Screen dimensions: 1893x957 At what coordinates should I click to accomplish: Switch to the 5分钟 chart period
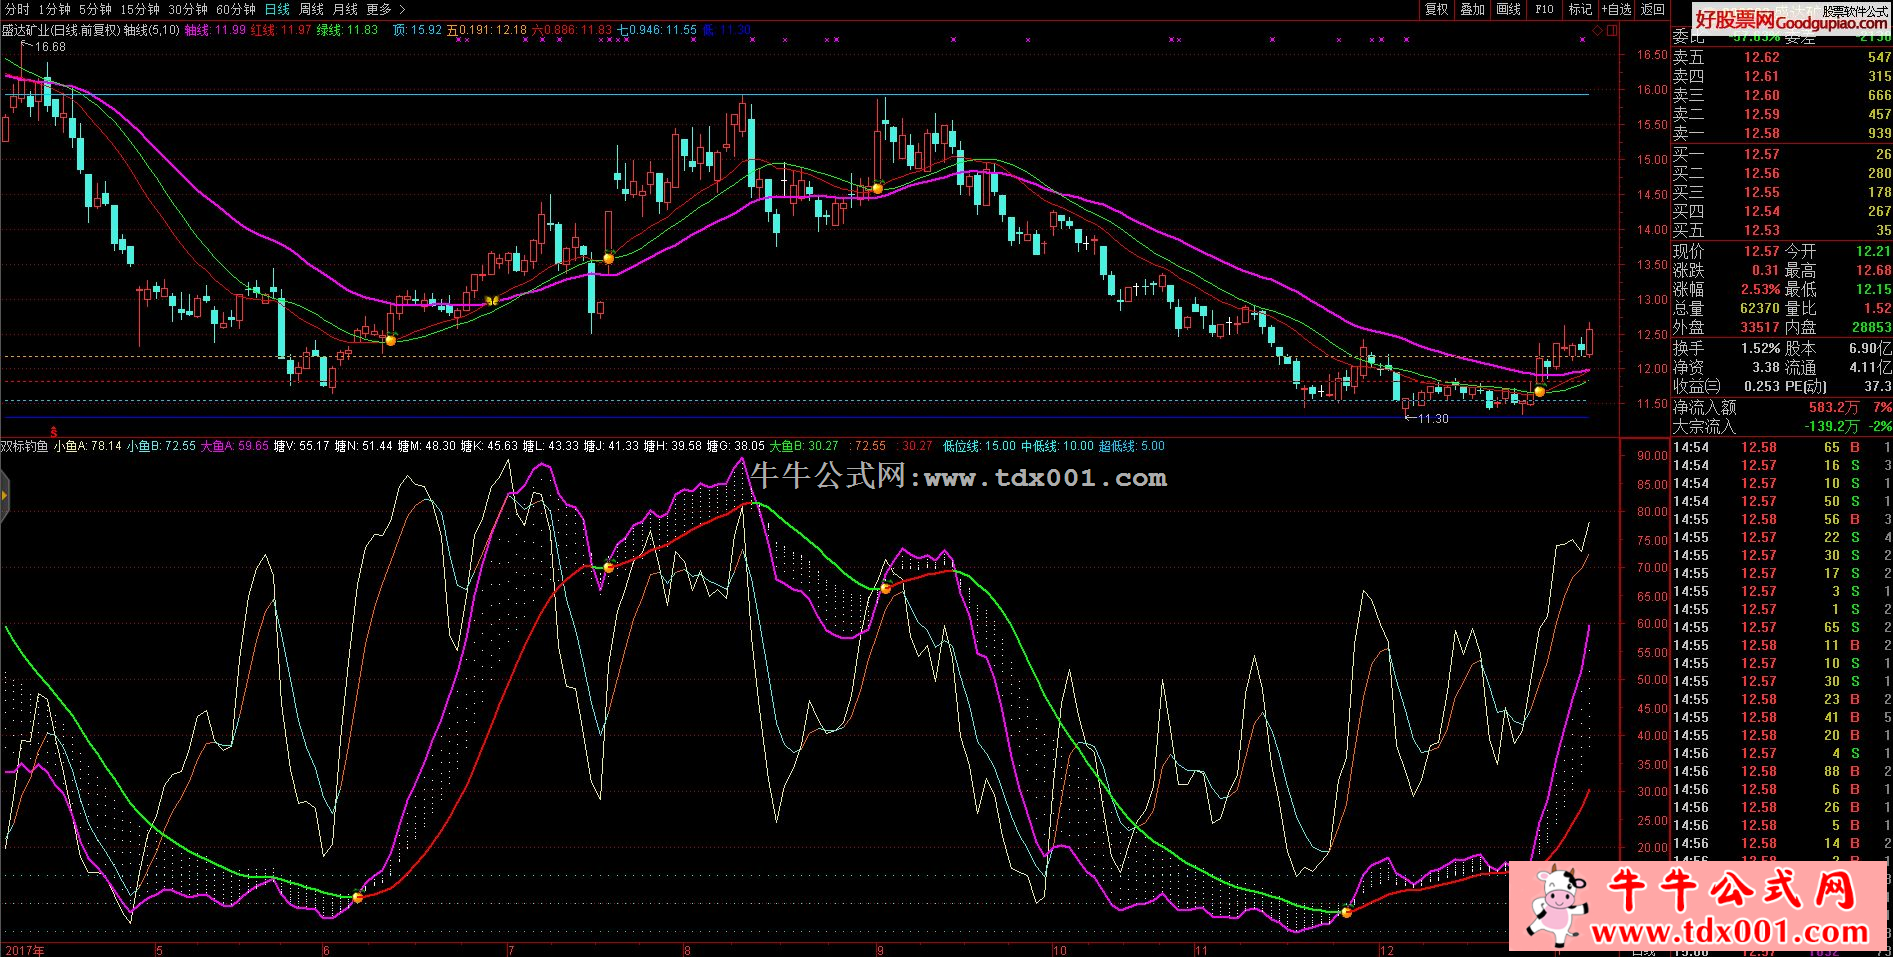coord(95,9)
